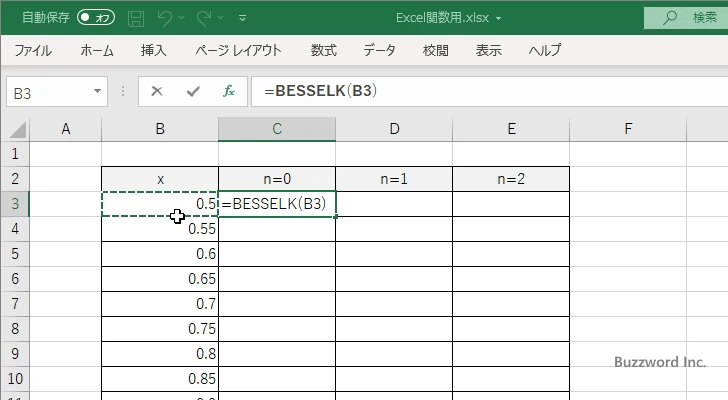The height and width of the screenshot is (400, 728).
Task: Open Customize Quick Access Toolbar dropdown
Action: (242, 18)
